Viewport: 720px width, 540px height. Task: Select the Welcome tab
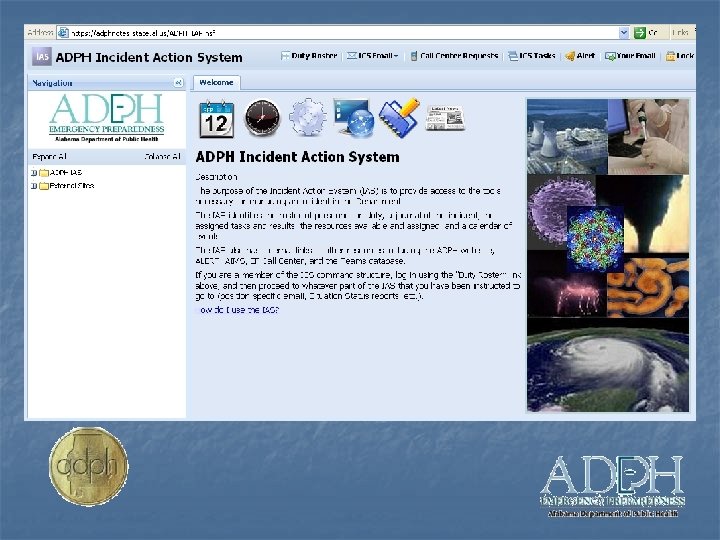tap(216, 83)
